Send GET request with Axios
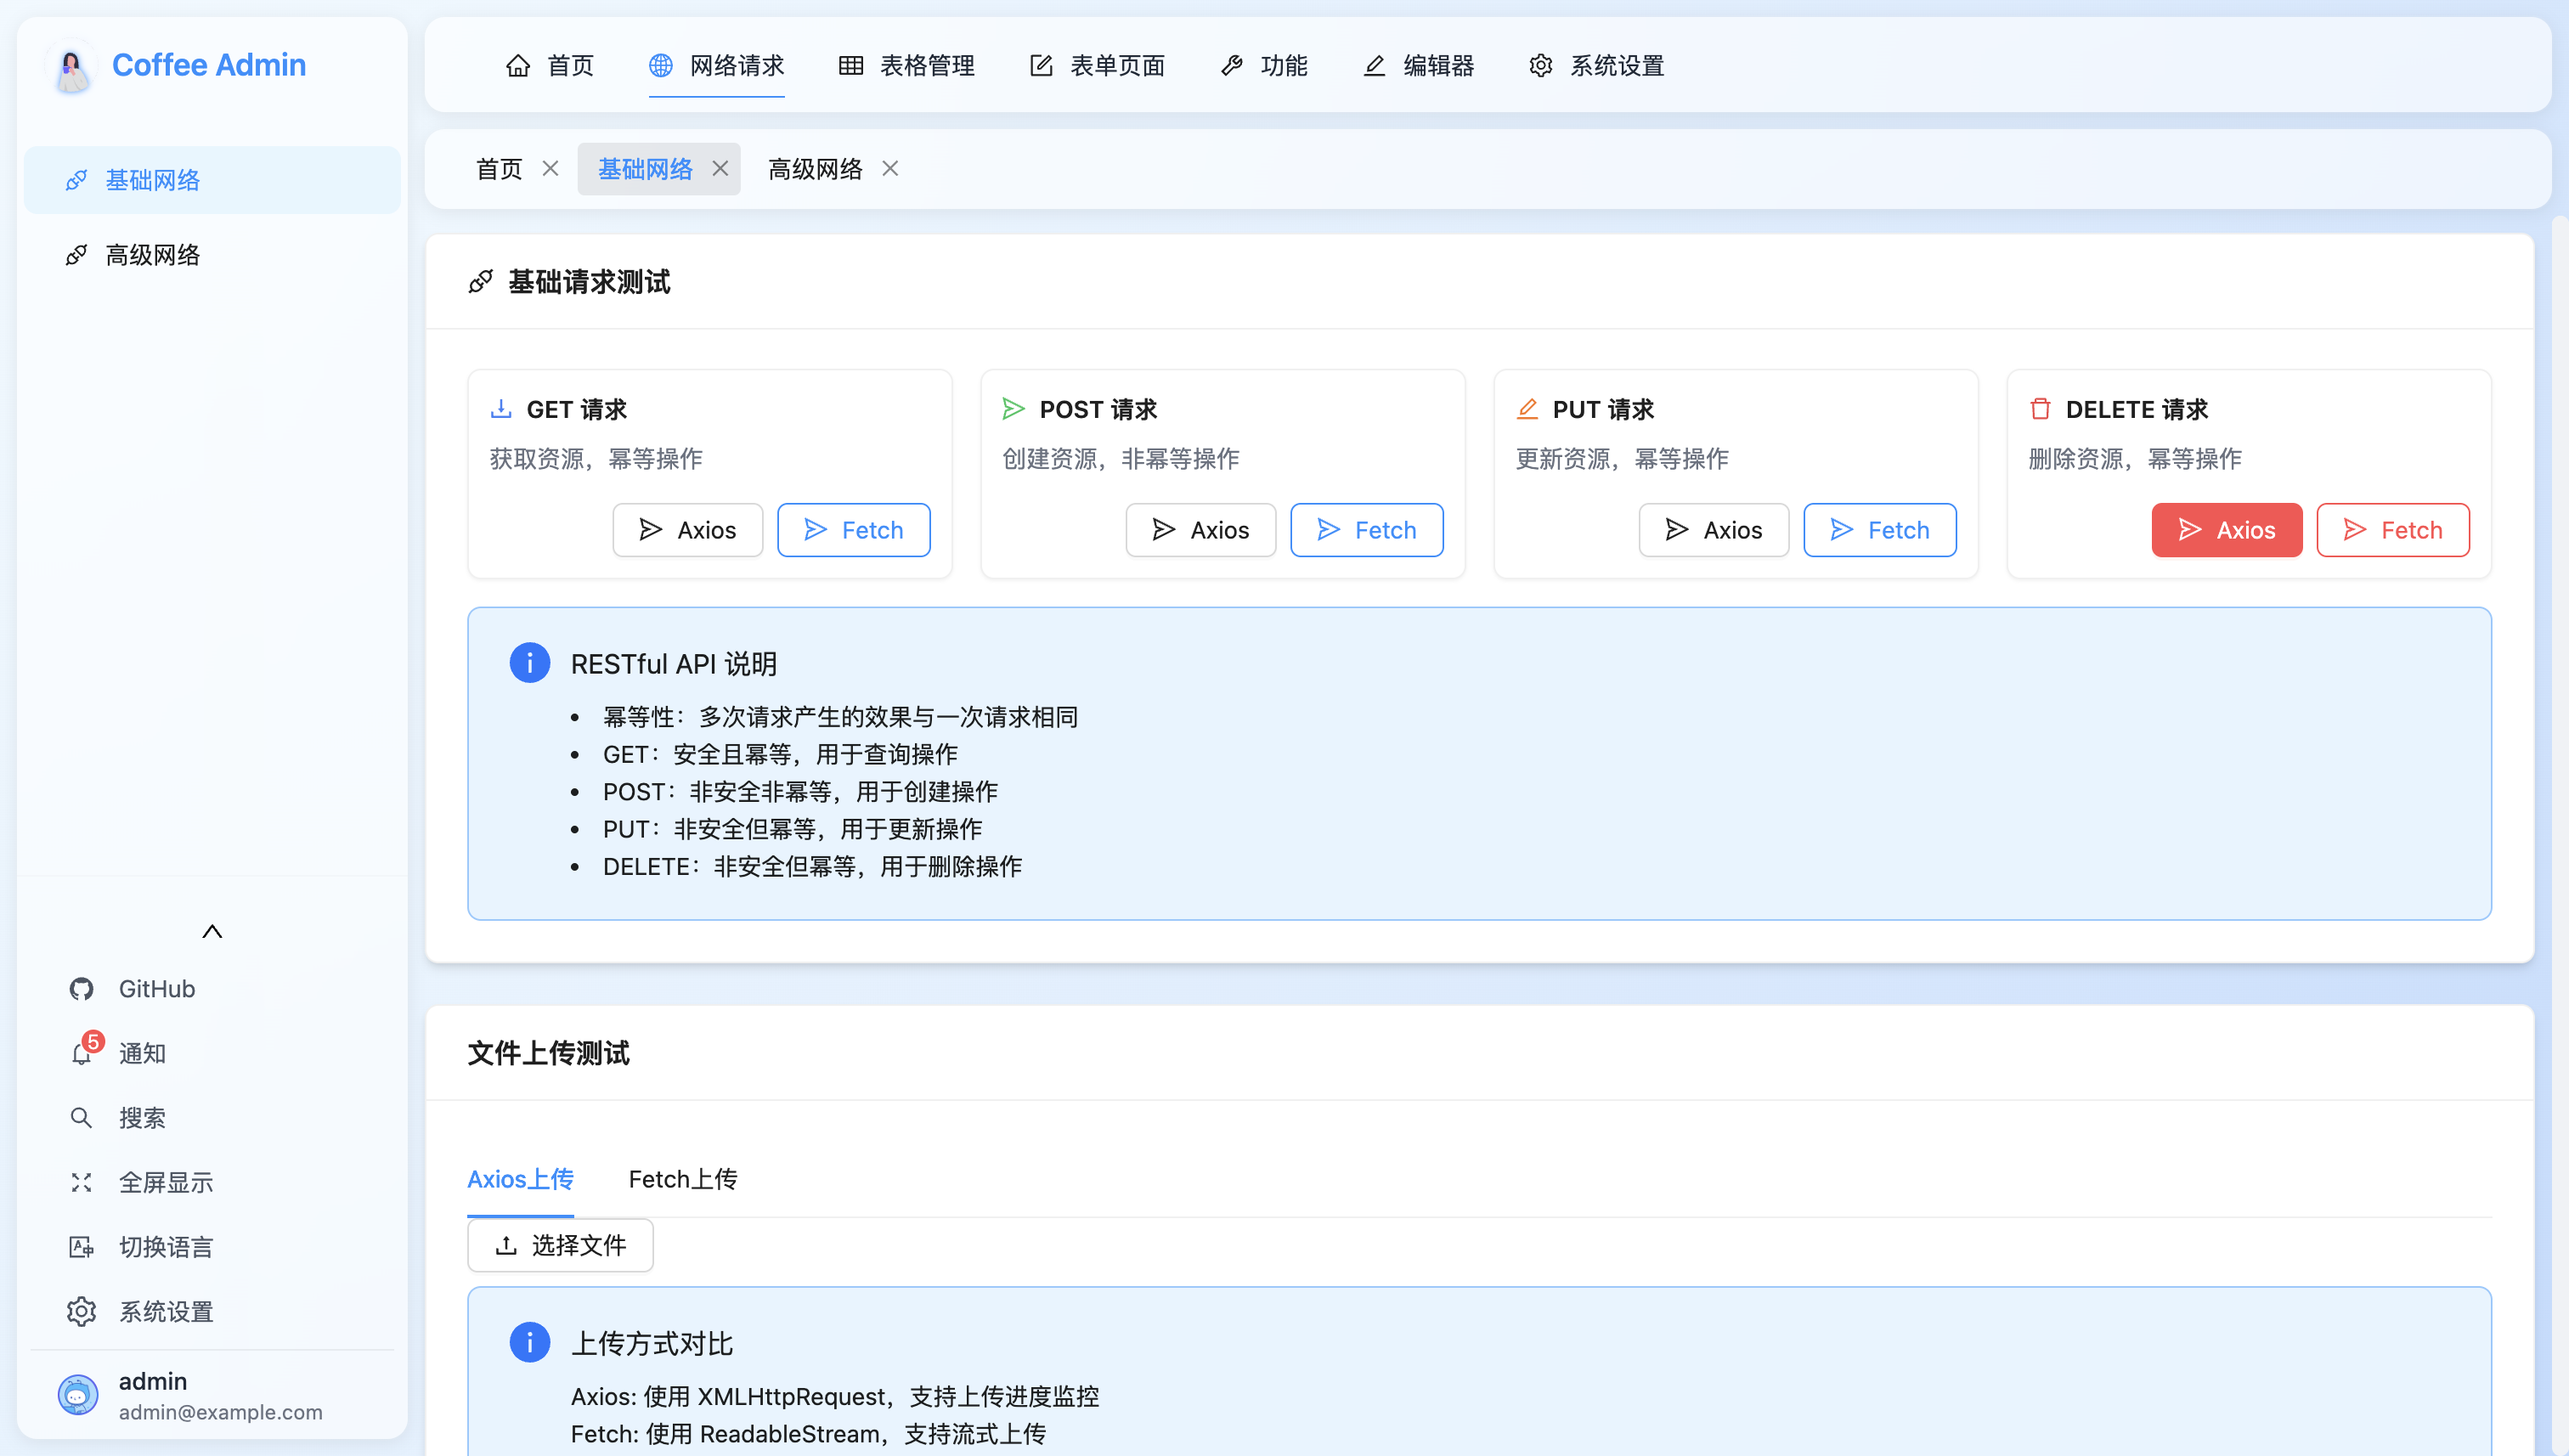 coord(688,530)
